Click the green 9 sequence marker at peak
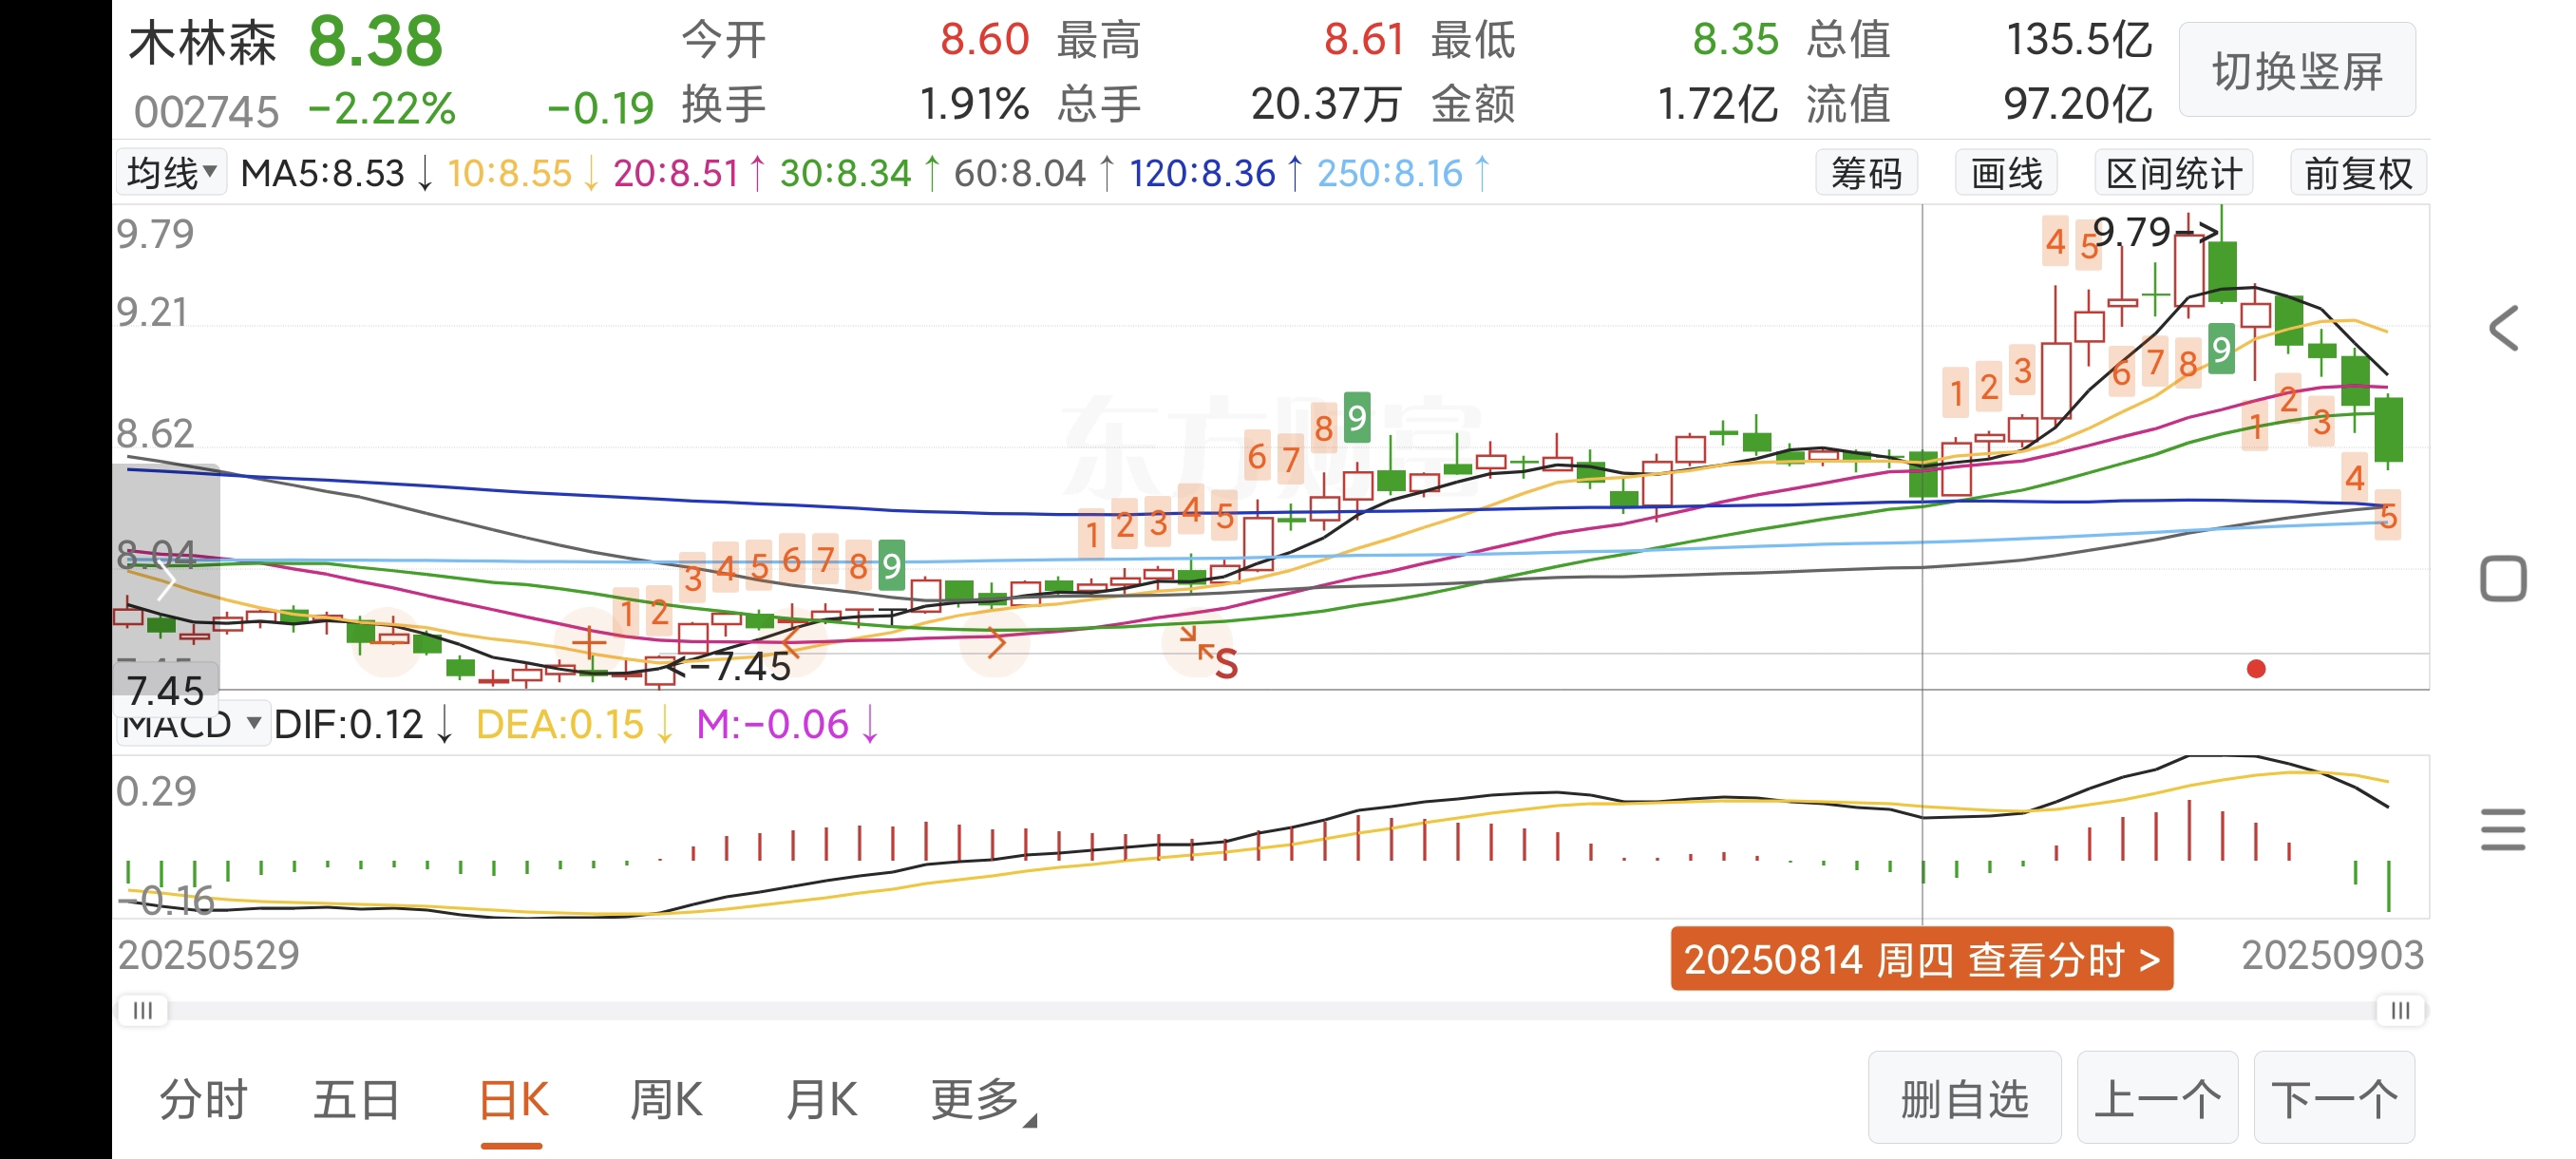This screenshot has height=1159, width=2576. pyautogui.click(x=2221, y=350)
